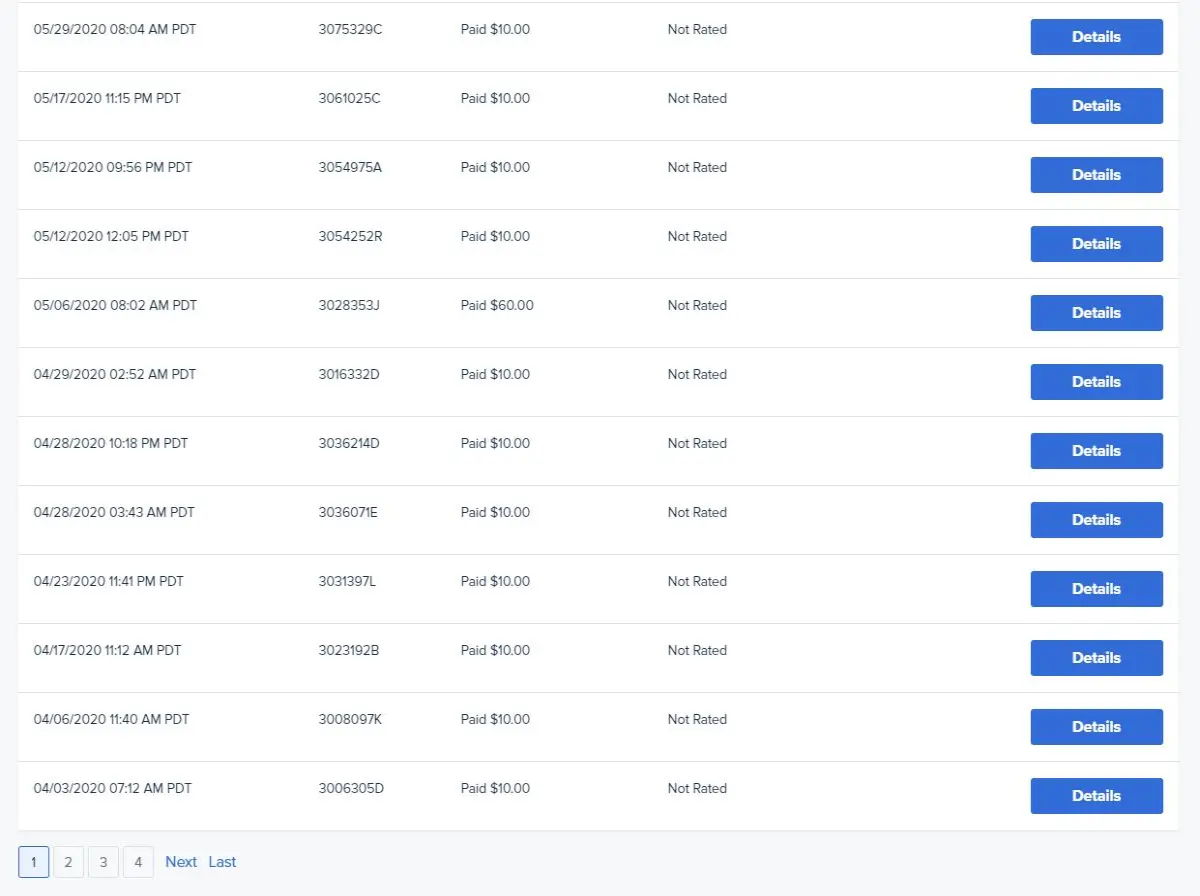Go to pagination page 2
The width and height of the screenshot is (1200, 896).
[68, 862]
